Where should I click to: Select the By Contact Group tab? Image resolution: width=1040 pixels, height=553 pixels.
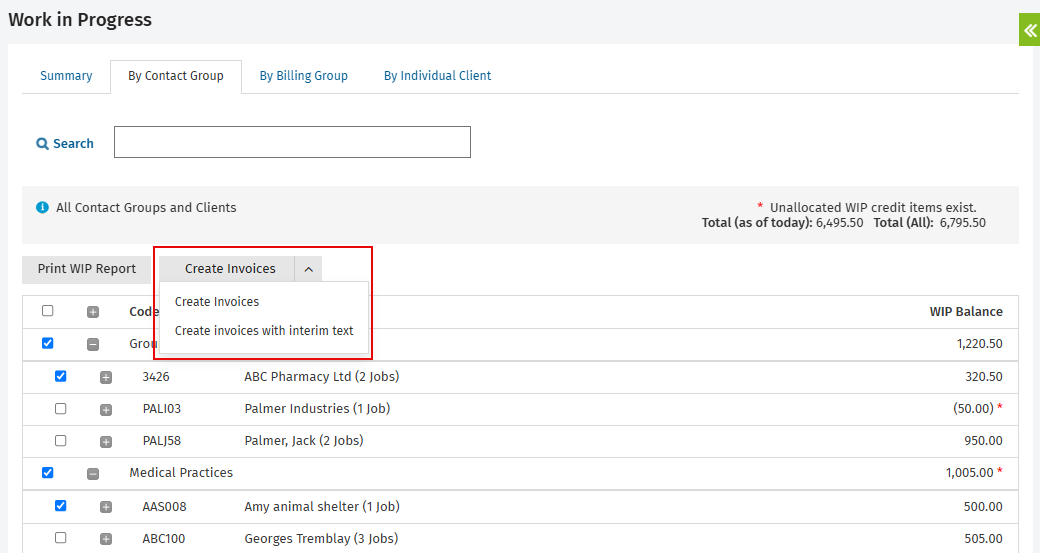176,76
